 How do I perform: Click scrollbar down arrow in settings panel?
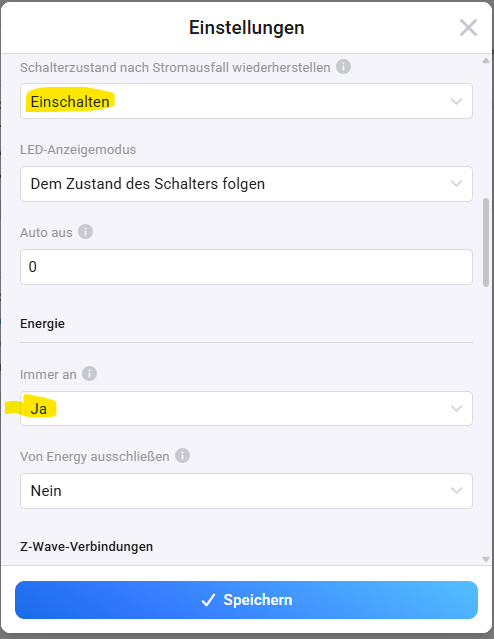click(485, 559)
